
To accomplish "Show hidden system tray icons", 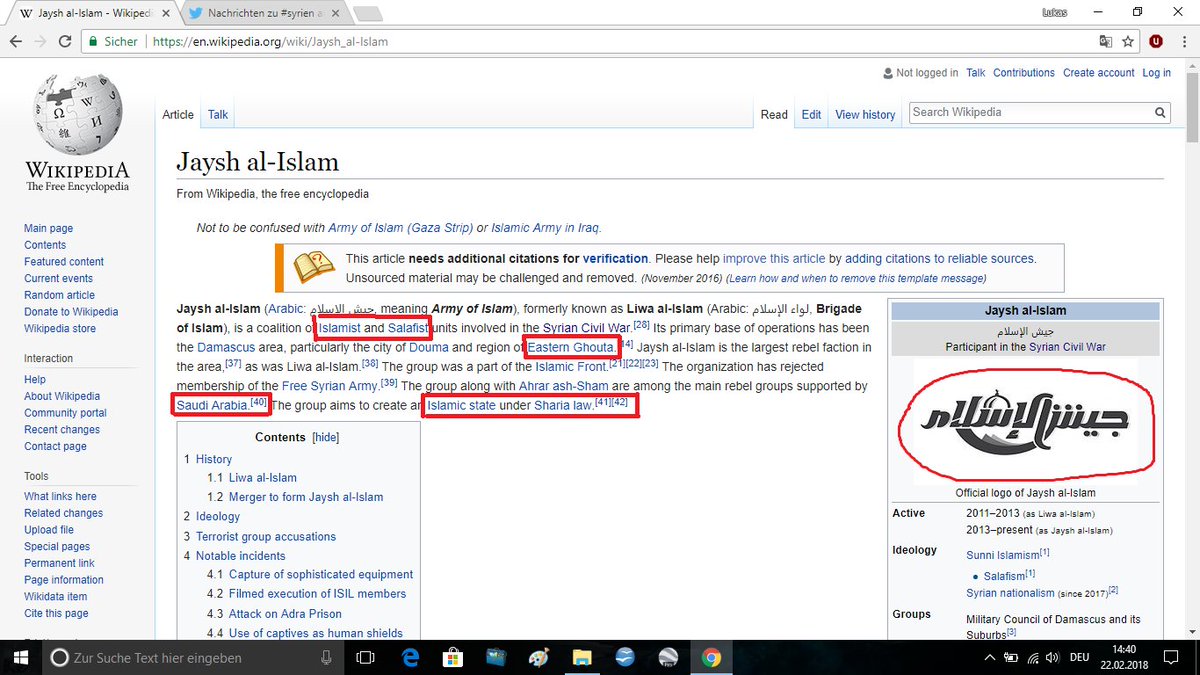I will point(990,657).
